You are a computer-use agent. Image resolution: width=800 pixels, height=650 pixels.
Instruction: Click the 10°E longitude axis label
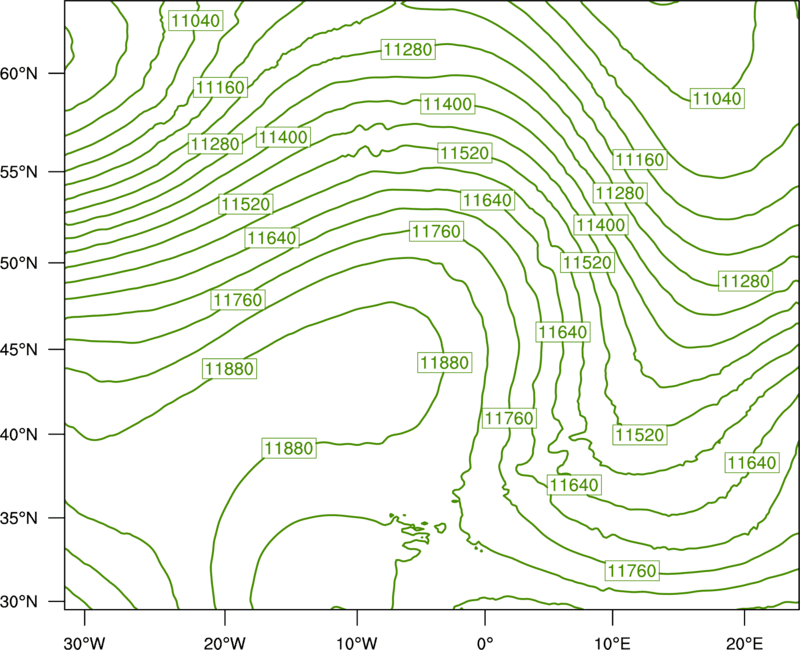click(x=612, y=643)
